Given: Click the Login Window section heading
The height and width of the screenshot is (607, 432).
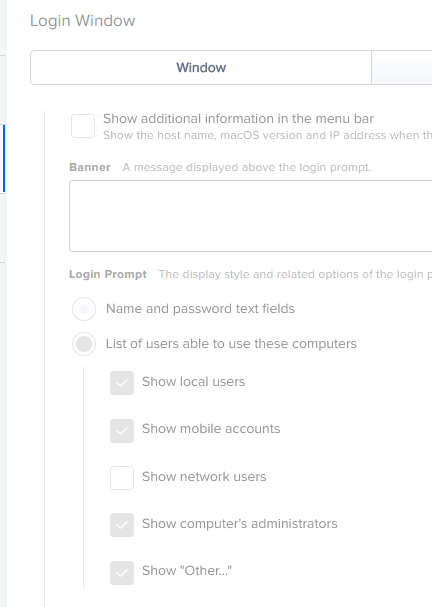Looking at the screenshot, I should (x=83, y=21).
